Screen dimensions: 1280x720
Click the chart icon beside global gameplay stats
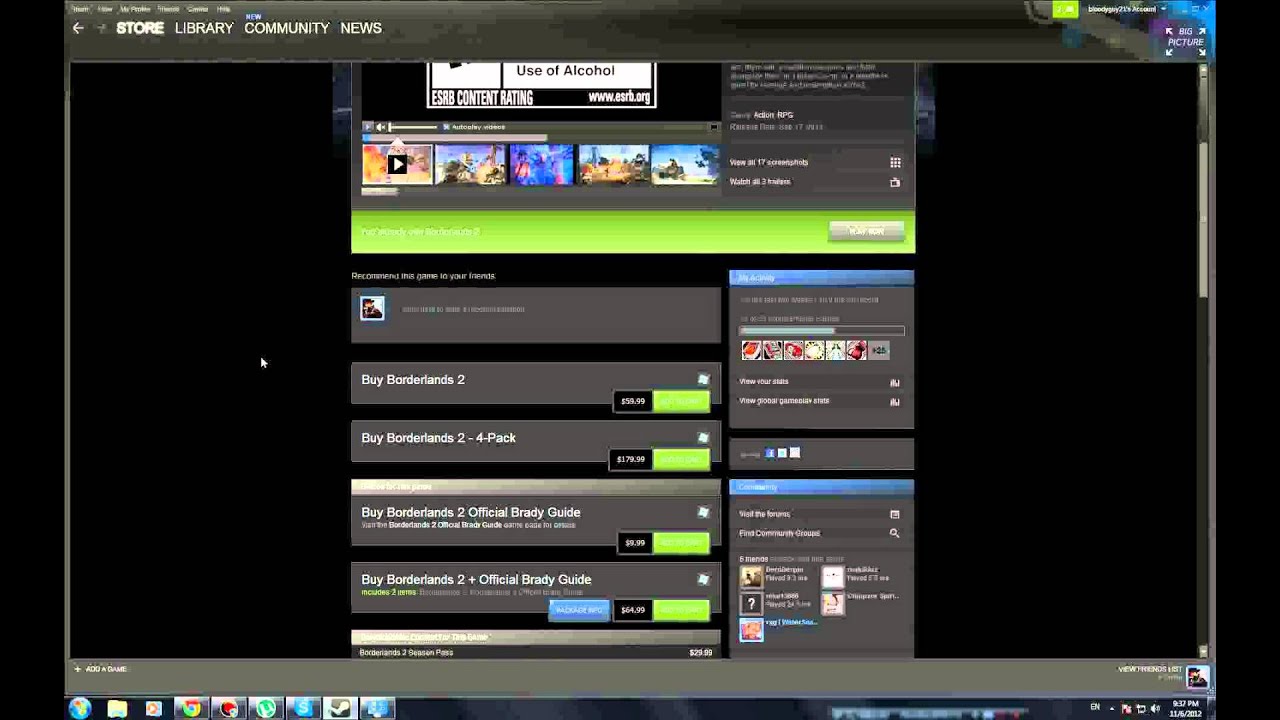click(x=895, y=402)
